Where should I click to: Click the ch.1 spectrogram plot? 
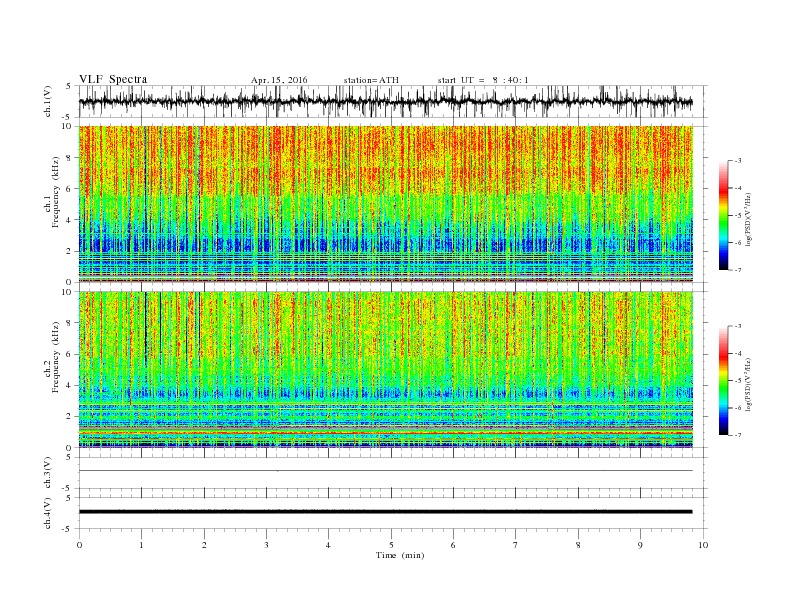(385, 204)
